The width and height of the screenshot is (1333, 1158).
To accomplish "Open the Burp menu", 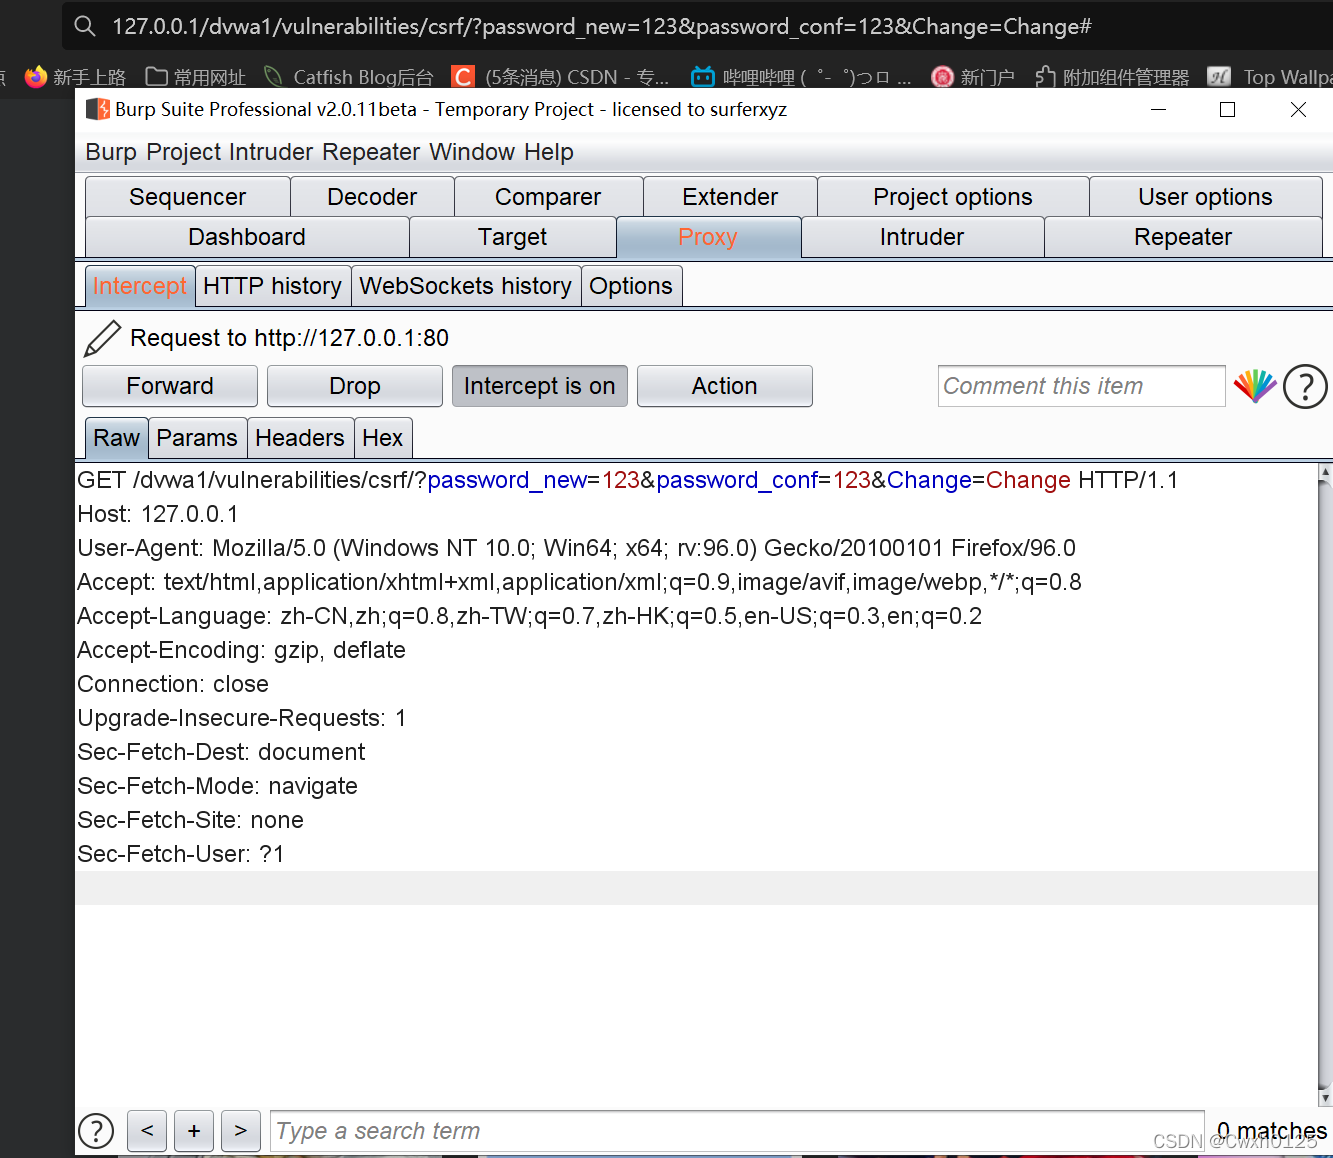I will (111, 152).
